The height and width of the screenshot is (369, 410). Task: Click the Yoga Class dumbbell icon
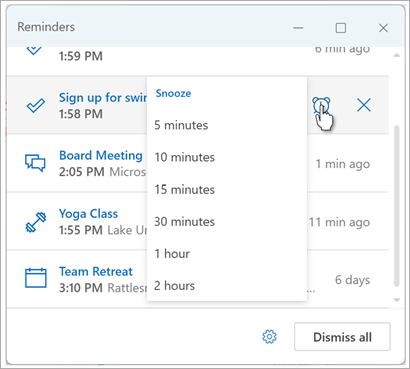pyautogui.click(x=36, y=221)
